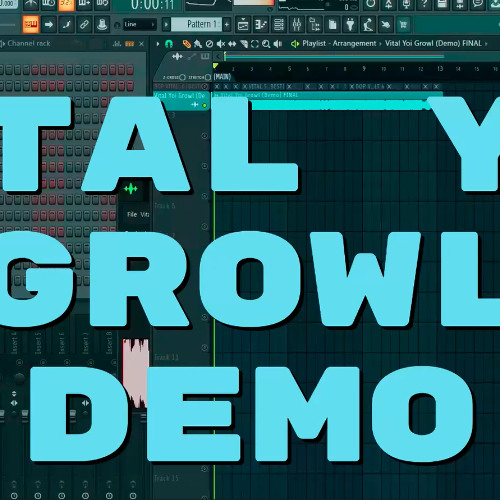This screenshot has width=500, height=500.
Task: Select the Insert 6 mixer track label
Action: point(61,343)
